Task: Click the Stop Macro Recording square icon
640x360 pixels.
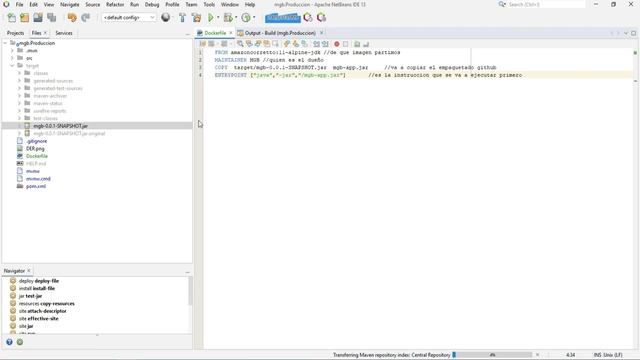Action: point(346,44)
